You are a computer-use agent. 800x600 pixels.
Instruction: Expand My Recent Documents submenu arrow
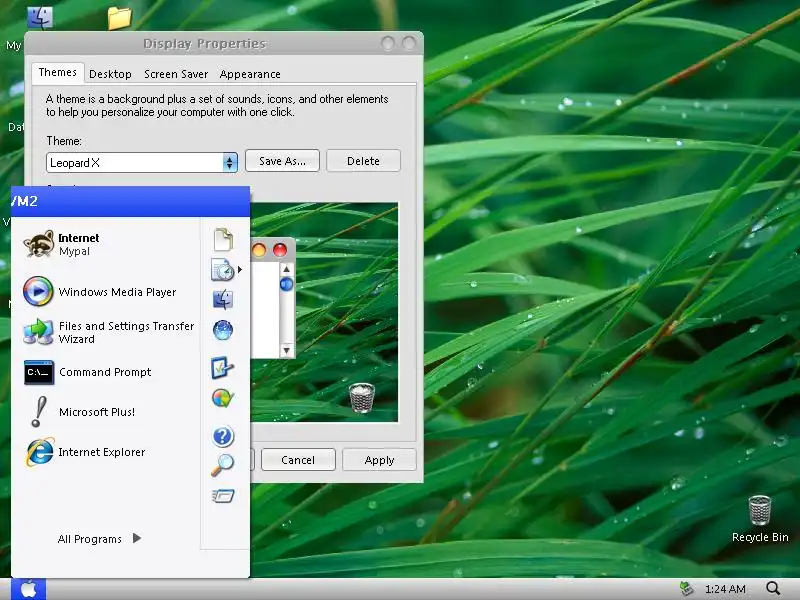(240, 269)
